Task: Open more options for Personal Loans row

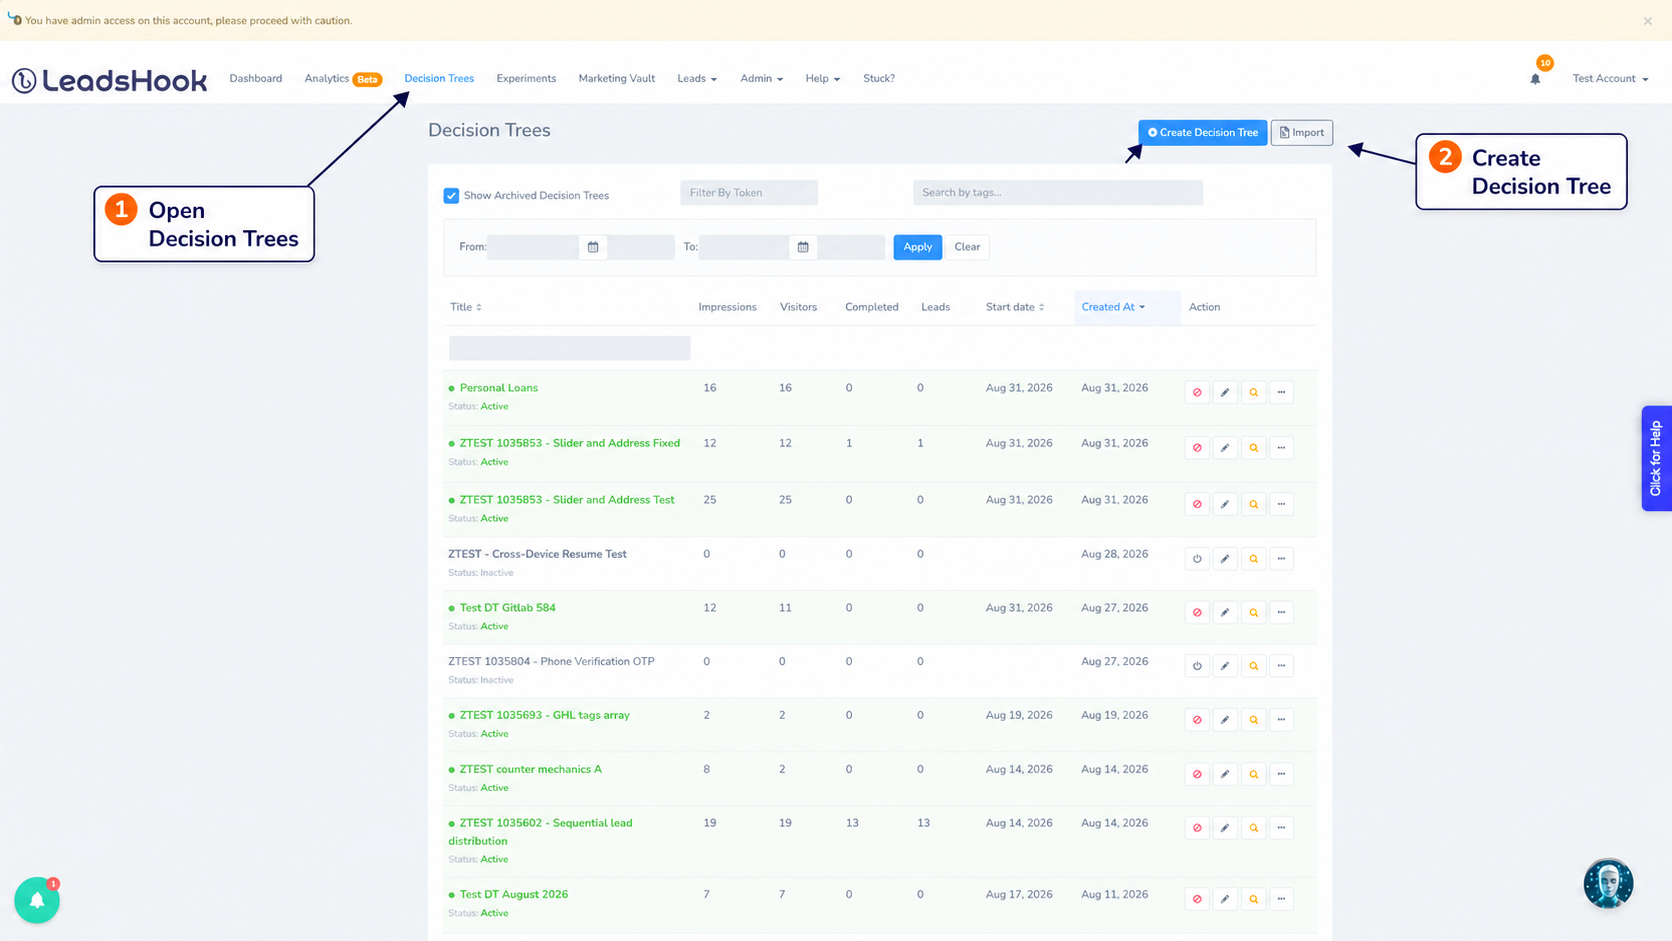Action: tap(1281, 392)
